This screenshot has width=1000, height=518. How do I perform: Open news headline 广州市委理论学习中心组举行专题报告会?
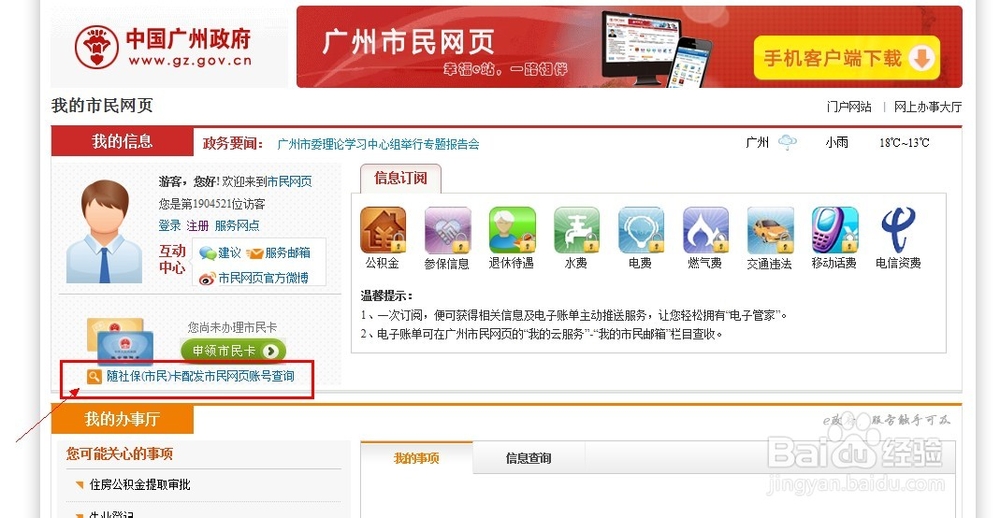point(378,144)
